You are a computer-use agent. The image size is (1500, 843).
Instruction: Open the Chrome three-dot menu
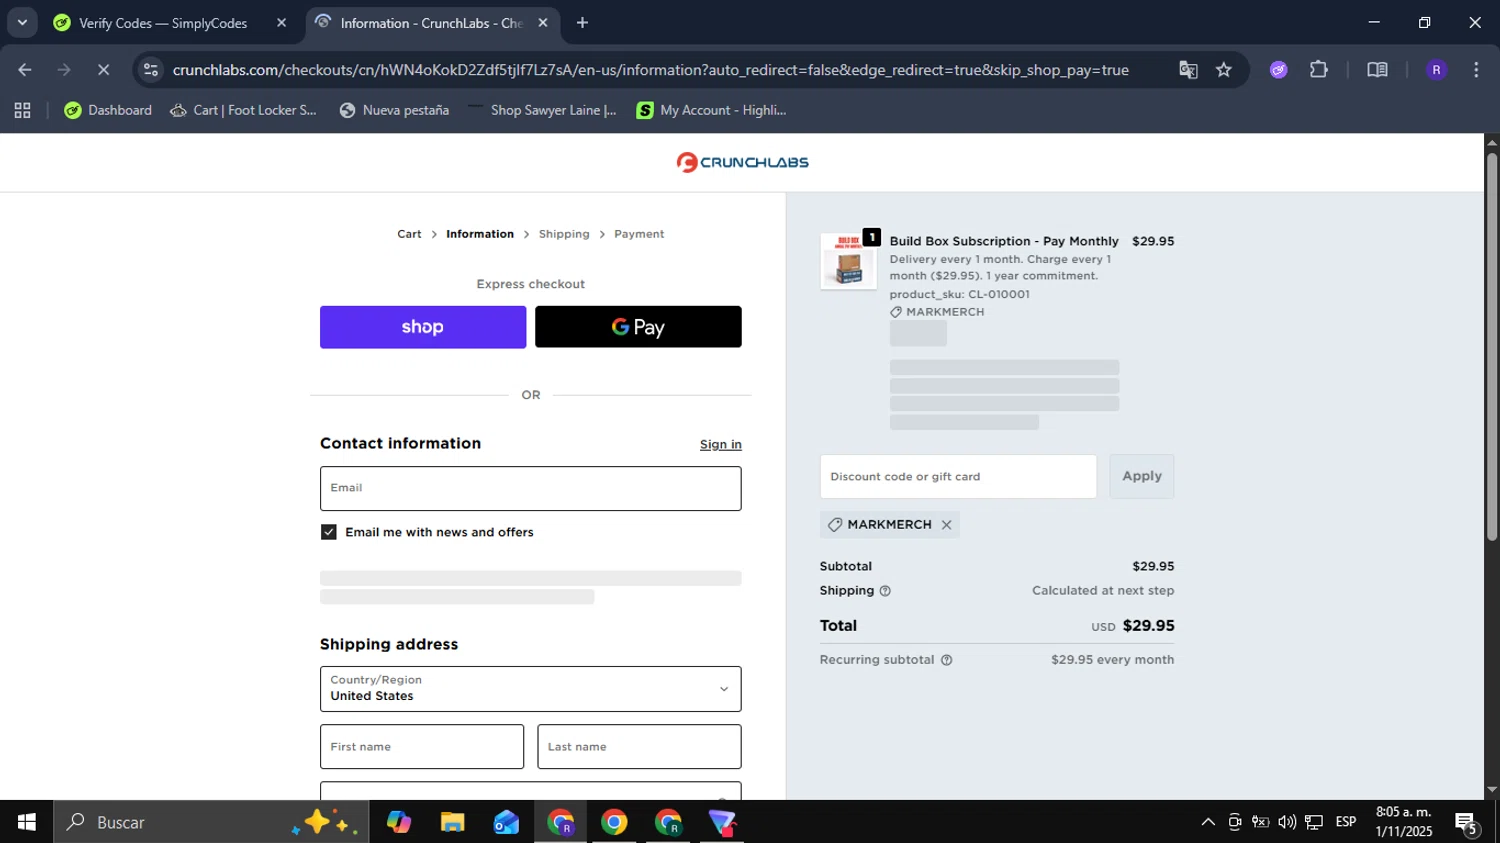[1476, 70]
